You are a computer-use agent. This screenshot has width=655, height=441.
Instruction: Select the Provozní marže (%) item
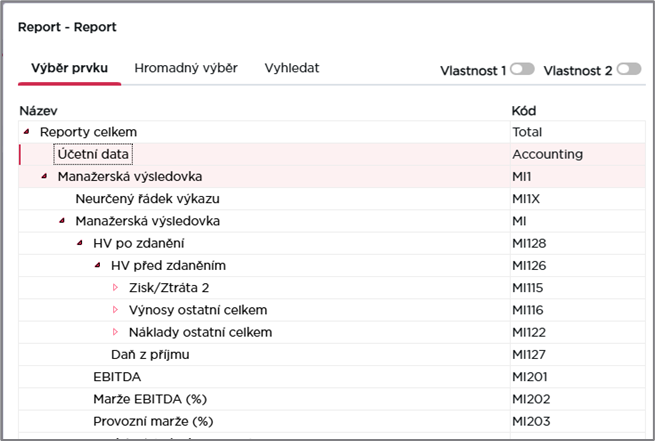pos(153,421)
